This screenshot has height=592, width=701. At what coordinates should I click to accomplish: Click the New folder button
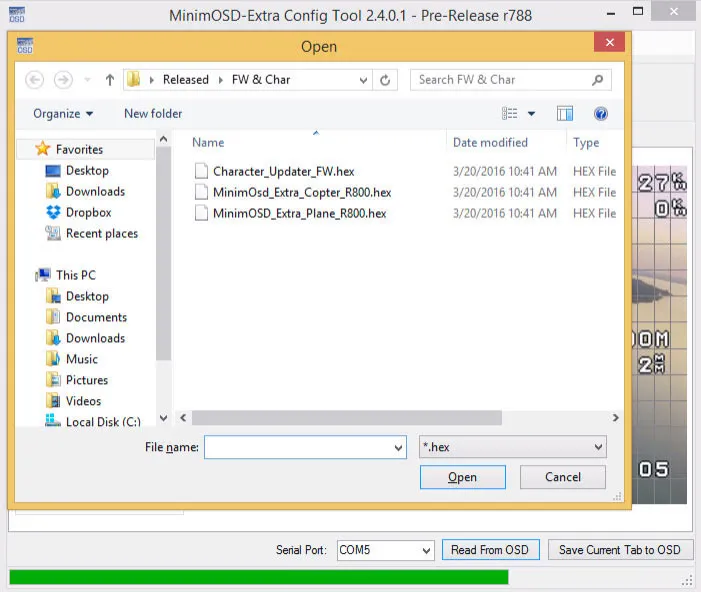153,114
